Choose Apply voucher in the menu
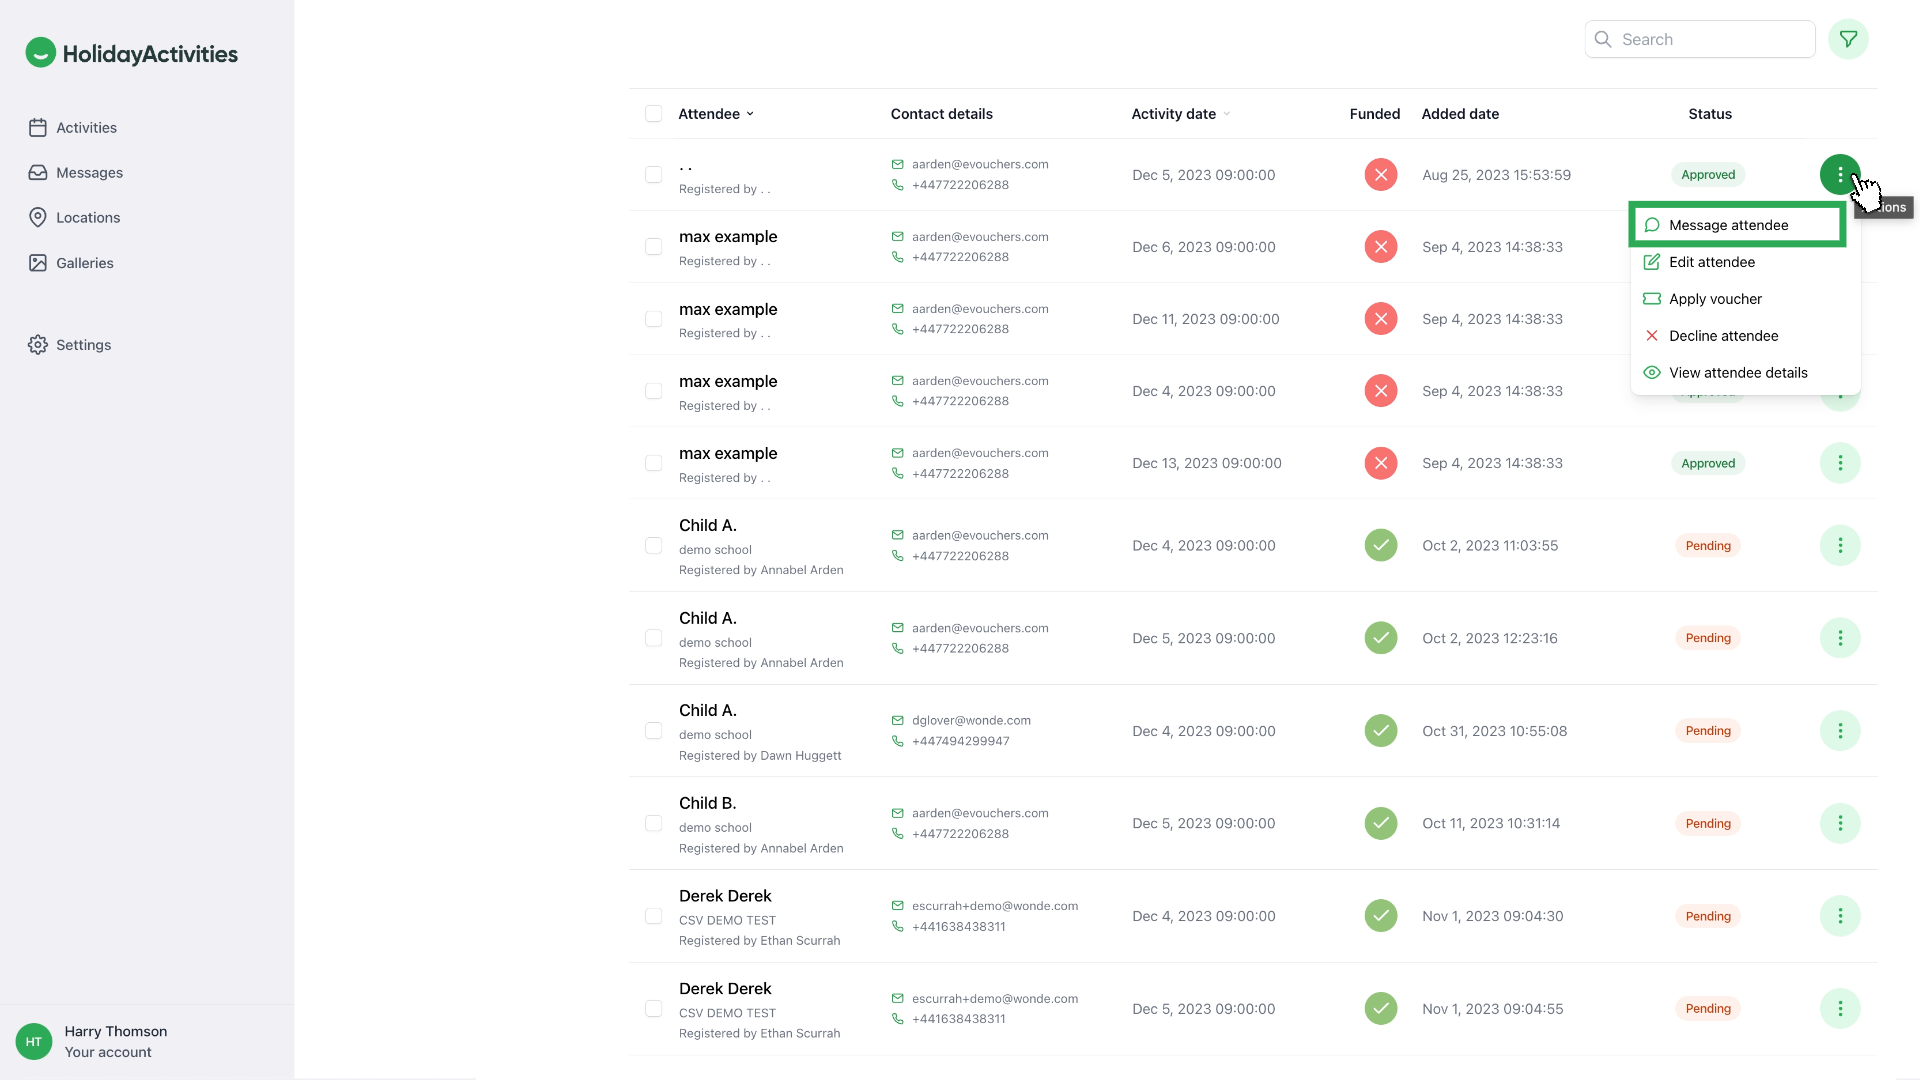1920x1080 pixels. coord(1714,299)
